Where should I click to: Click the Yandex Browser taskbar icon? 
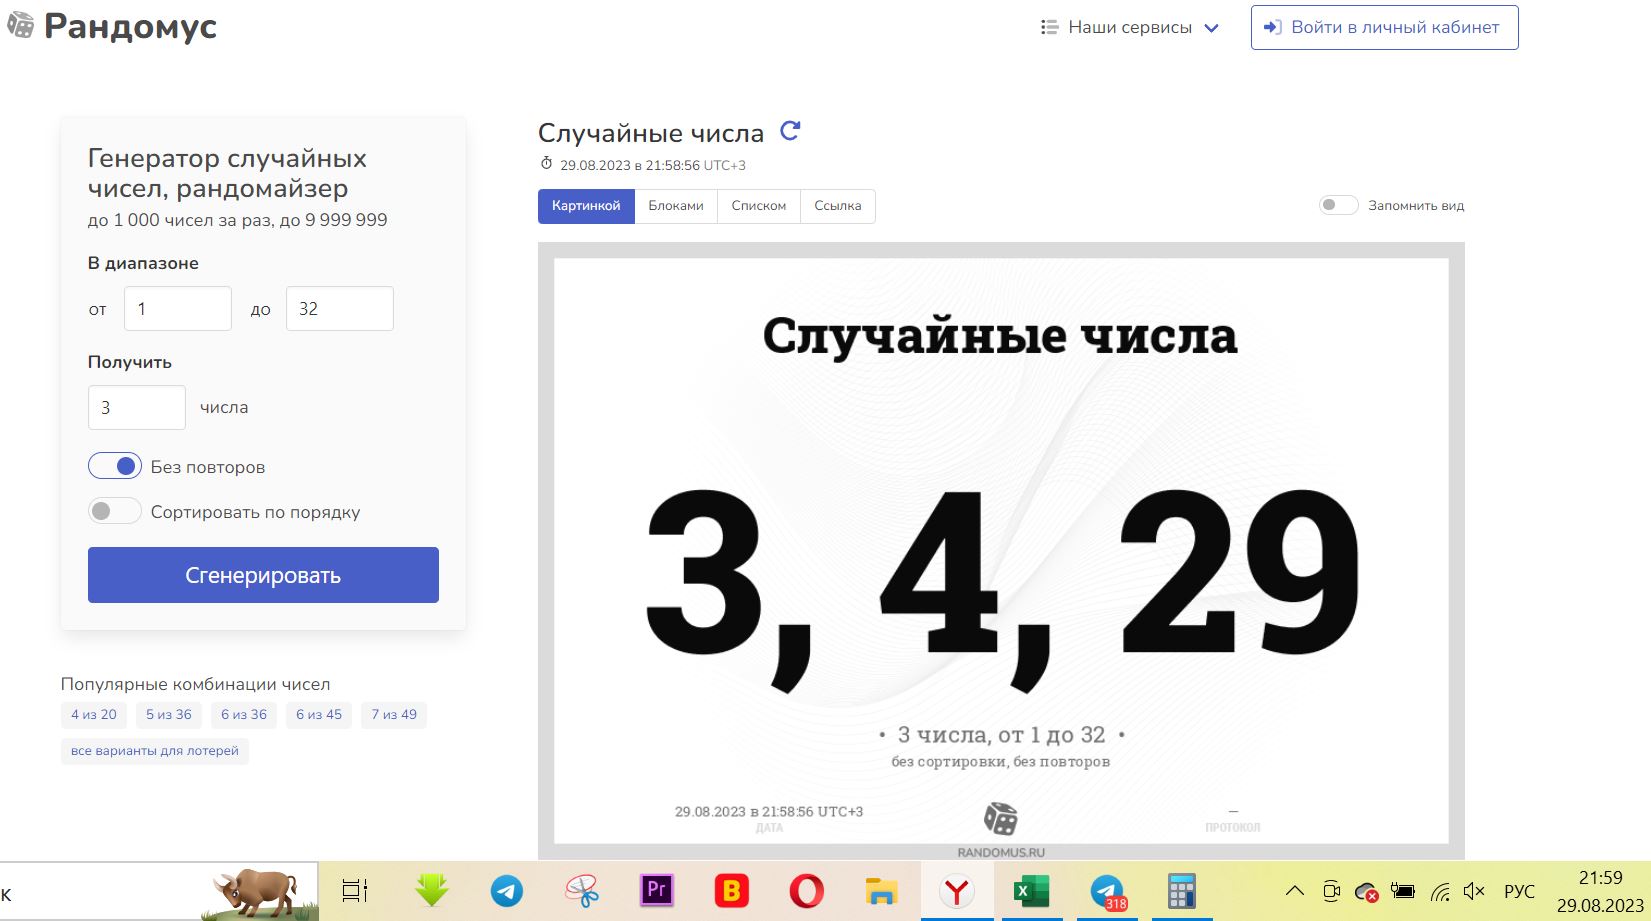click(957, 890)
